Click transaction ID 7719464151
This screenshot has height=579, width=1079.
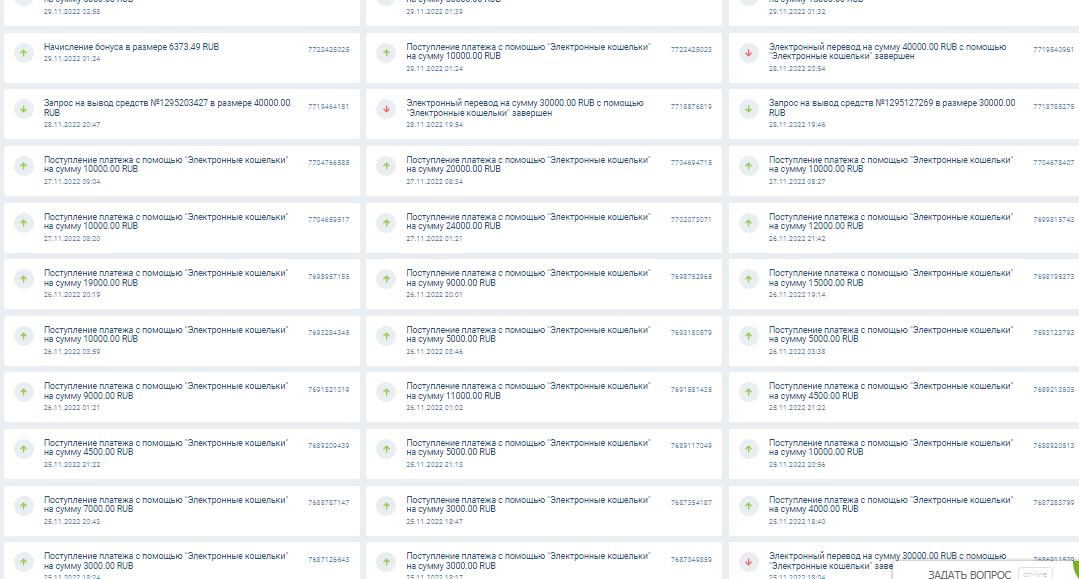(x=329, y=107)
